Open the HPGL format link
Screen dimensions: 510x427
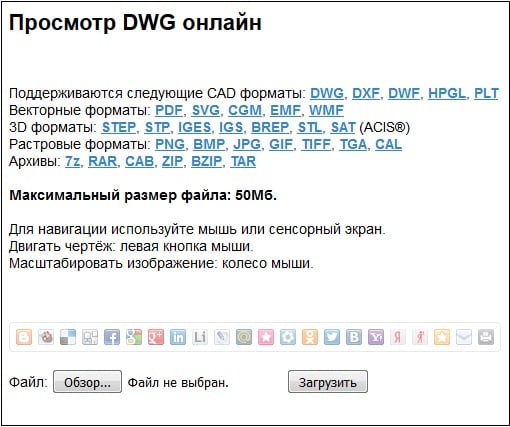[447, 93]
